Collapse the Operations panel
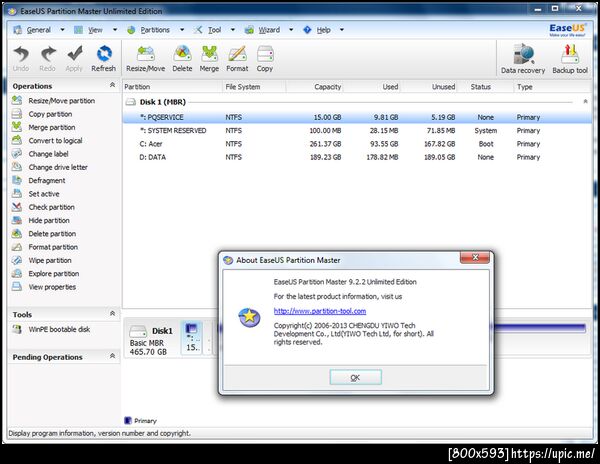 112,85
